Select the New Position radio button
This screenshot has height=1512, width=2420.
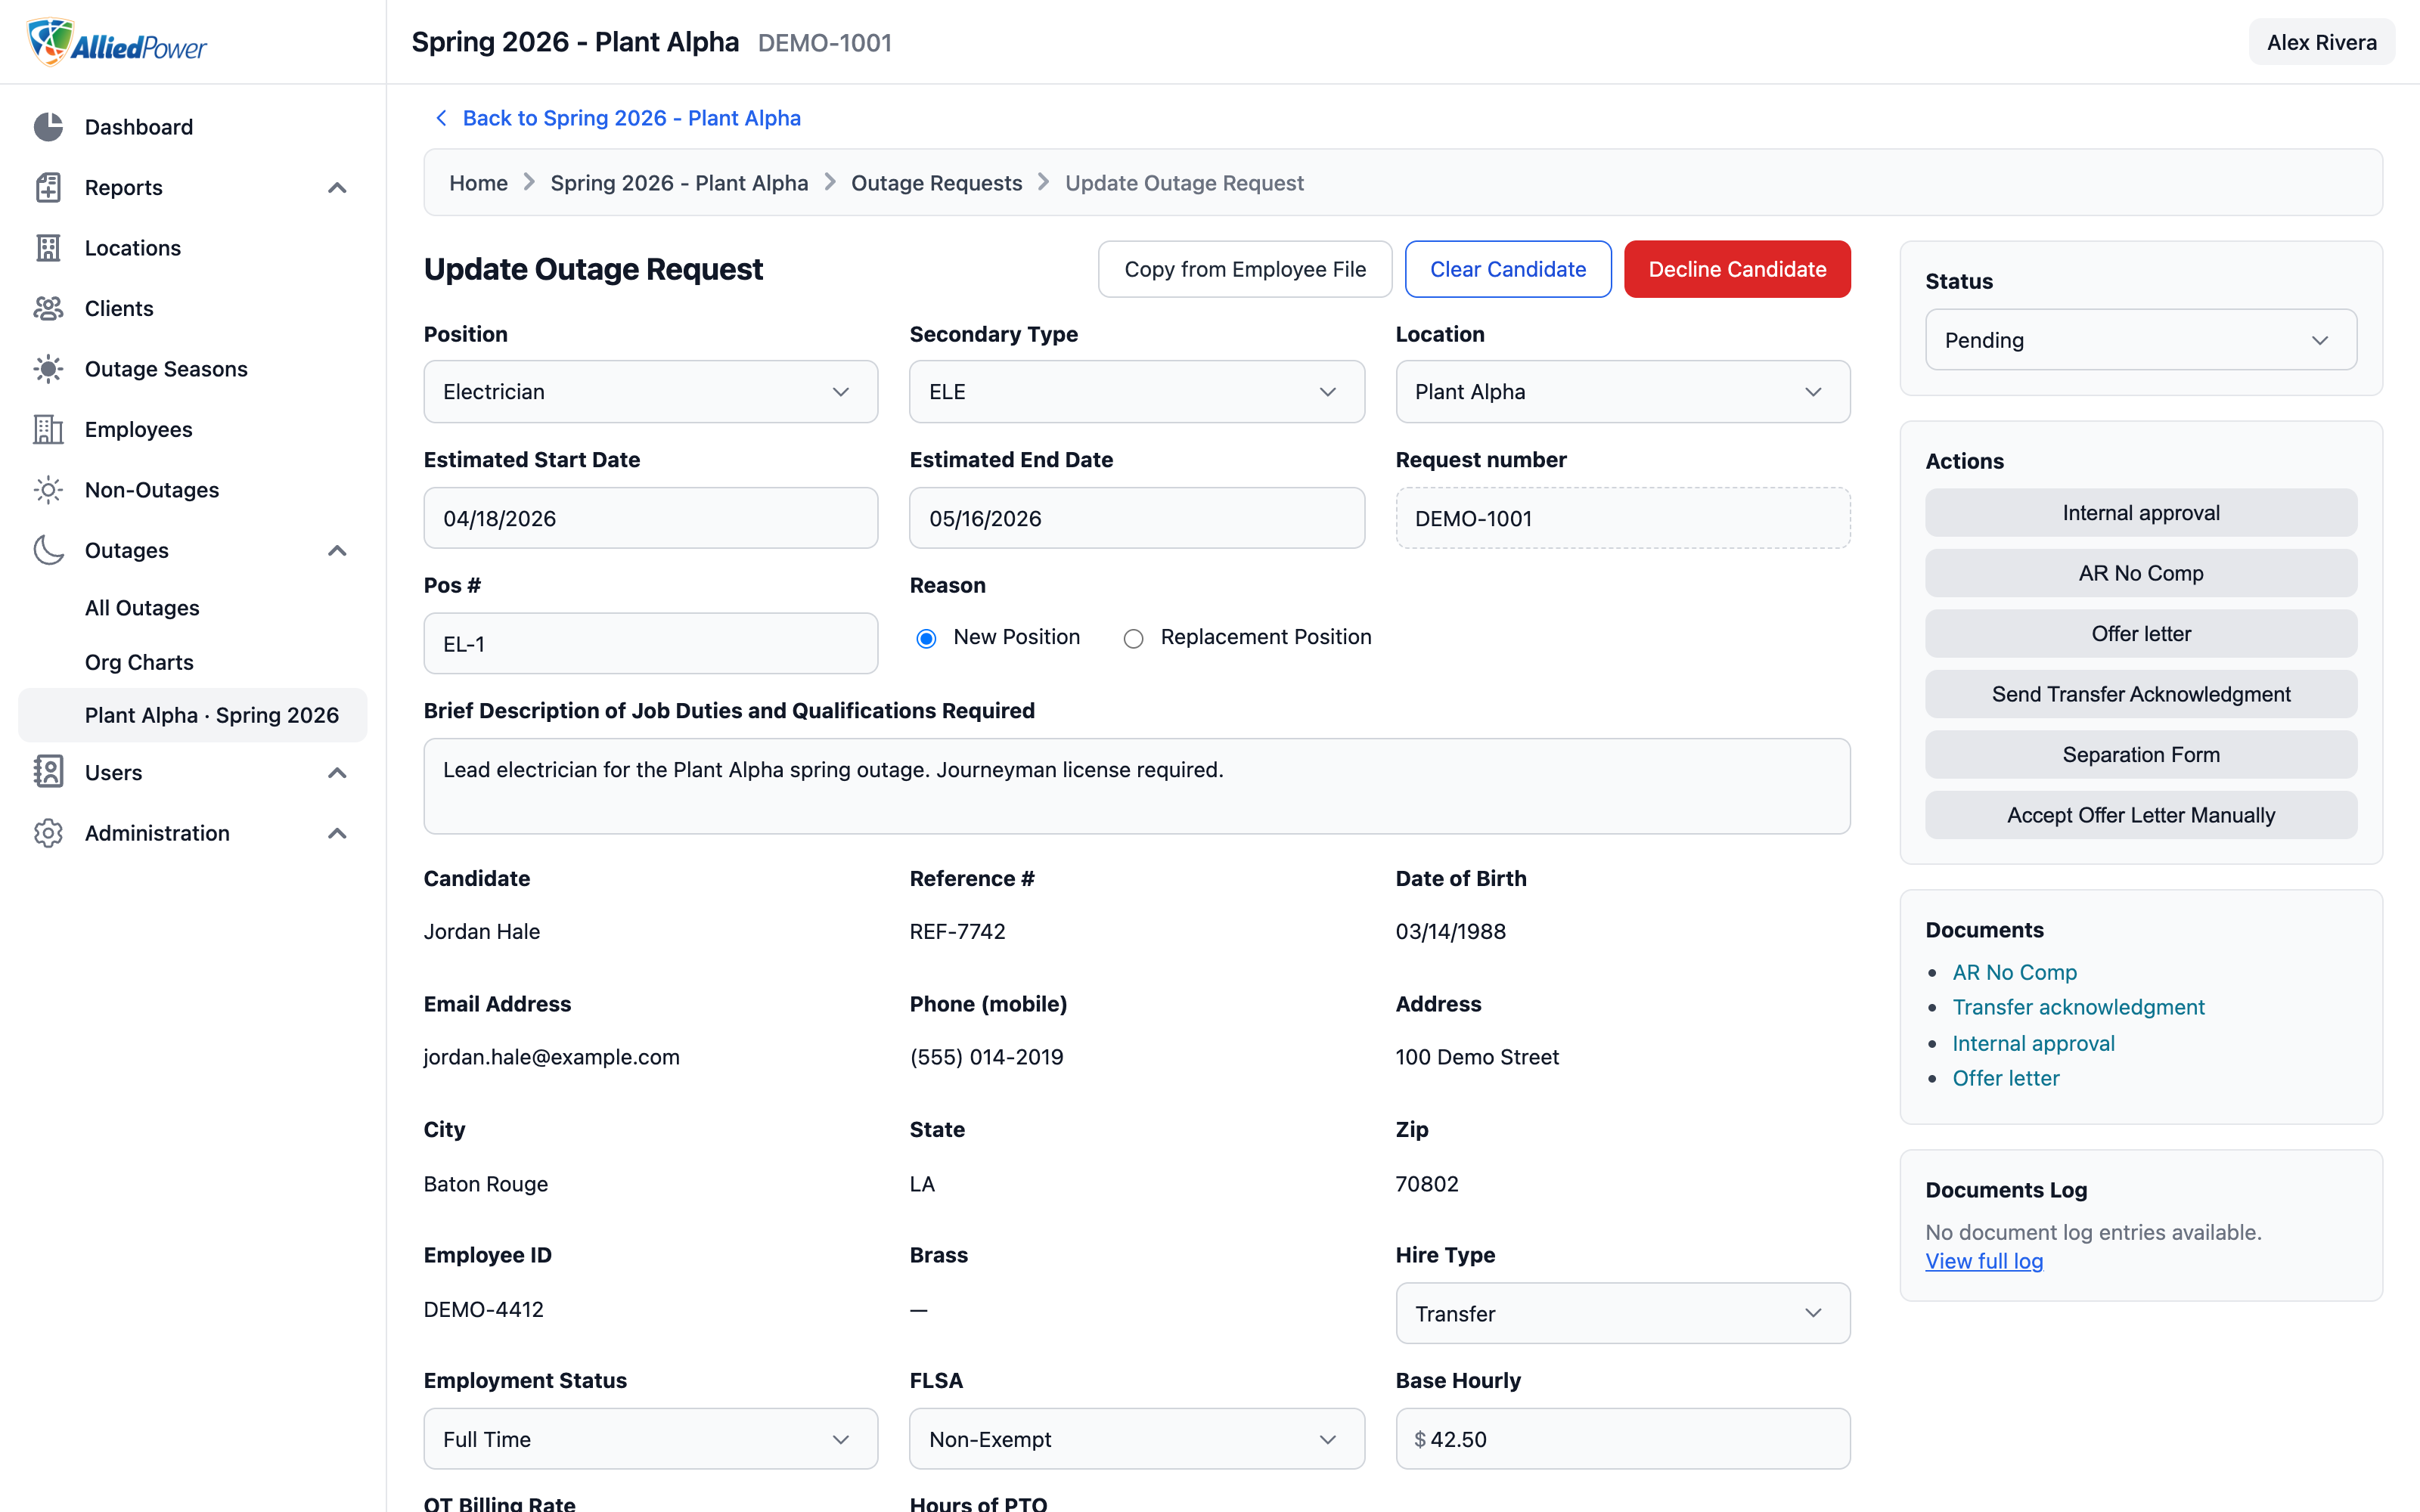click(x=926, y=638)
